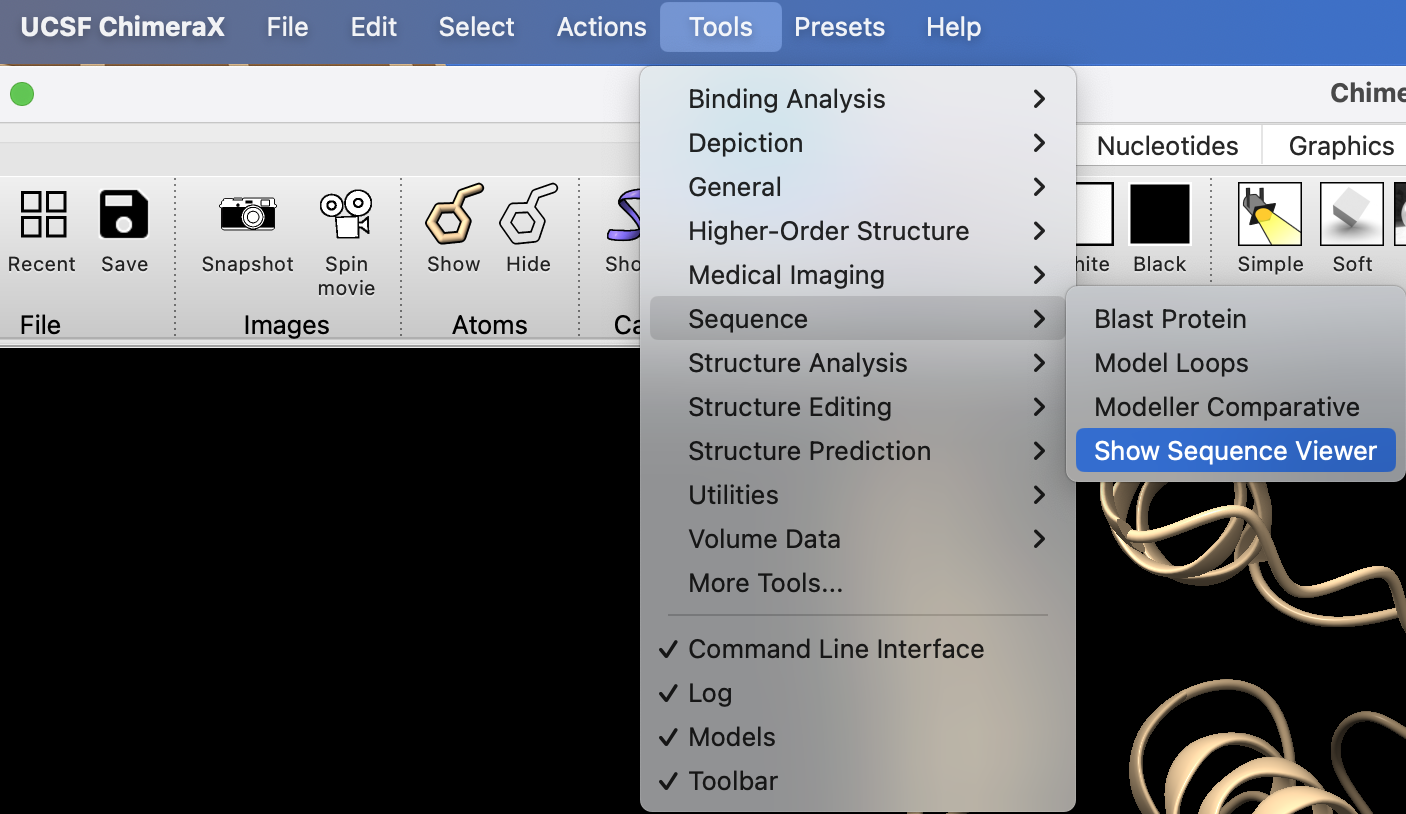1406x814 pixels.
Task: Click the Recent files icon
Action: click(x=43, y=215)
